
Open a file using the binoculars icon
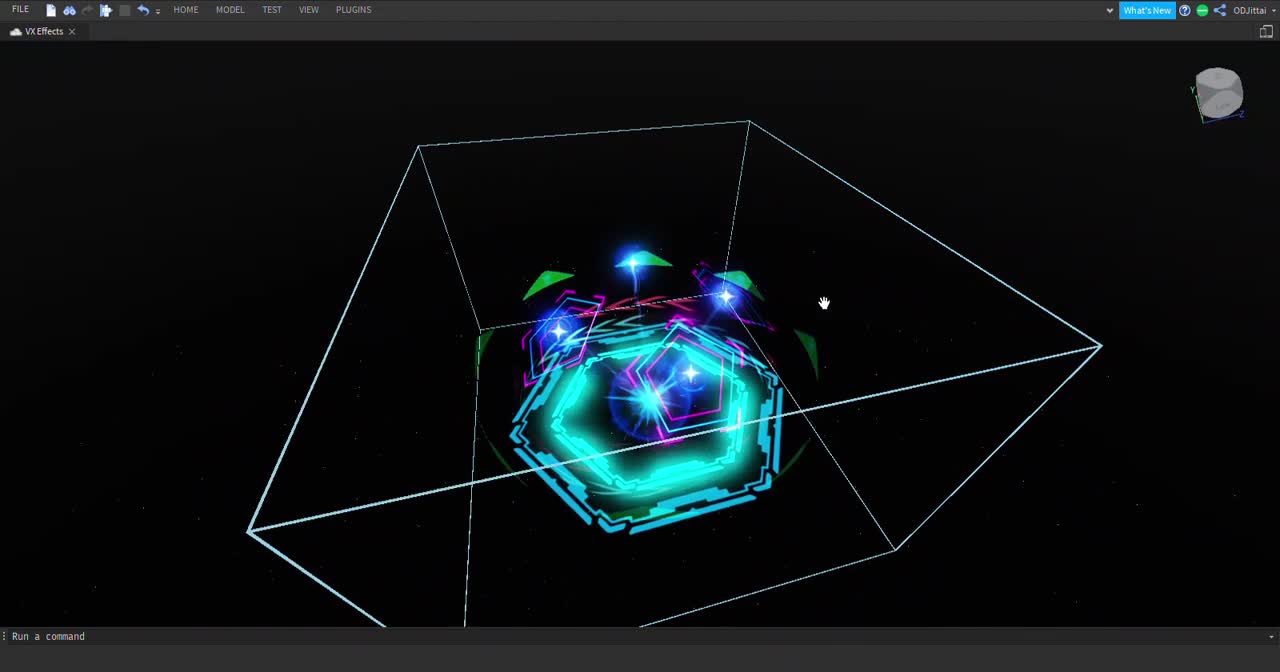pyautogui.click(x=69, y=10)
